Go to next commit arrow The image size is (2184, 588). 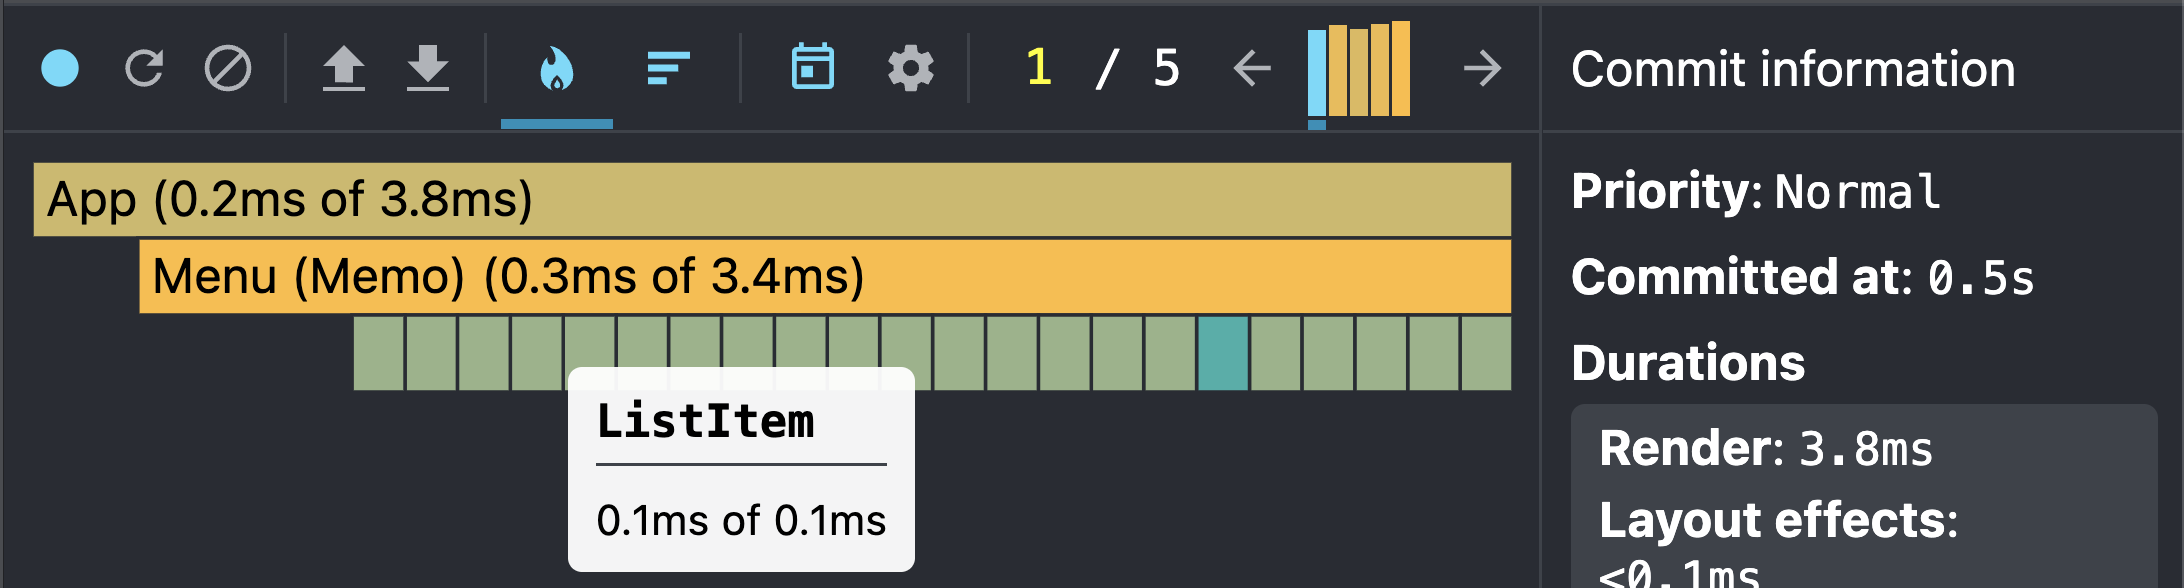click(x=1482, y=69)
